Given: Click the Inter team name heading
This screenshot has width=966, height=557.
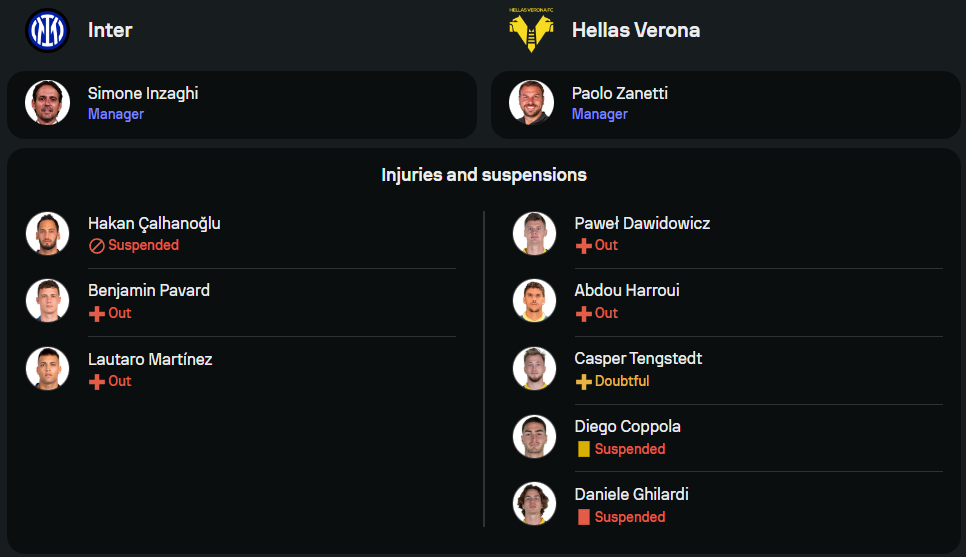Looking at the screenshot, I should tap(110, 30).
